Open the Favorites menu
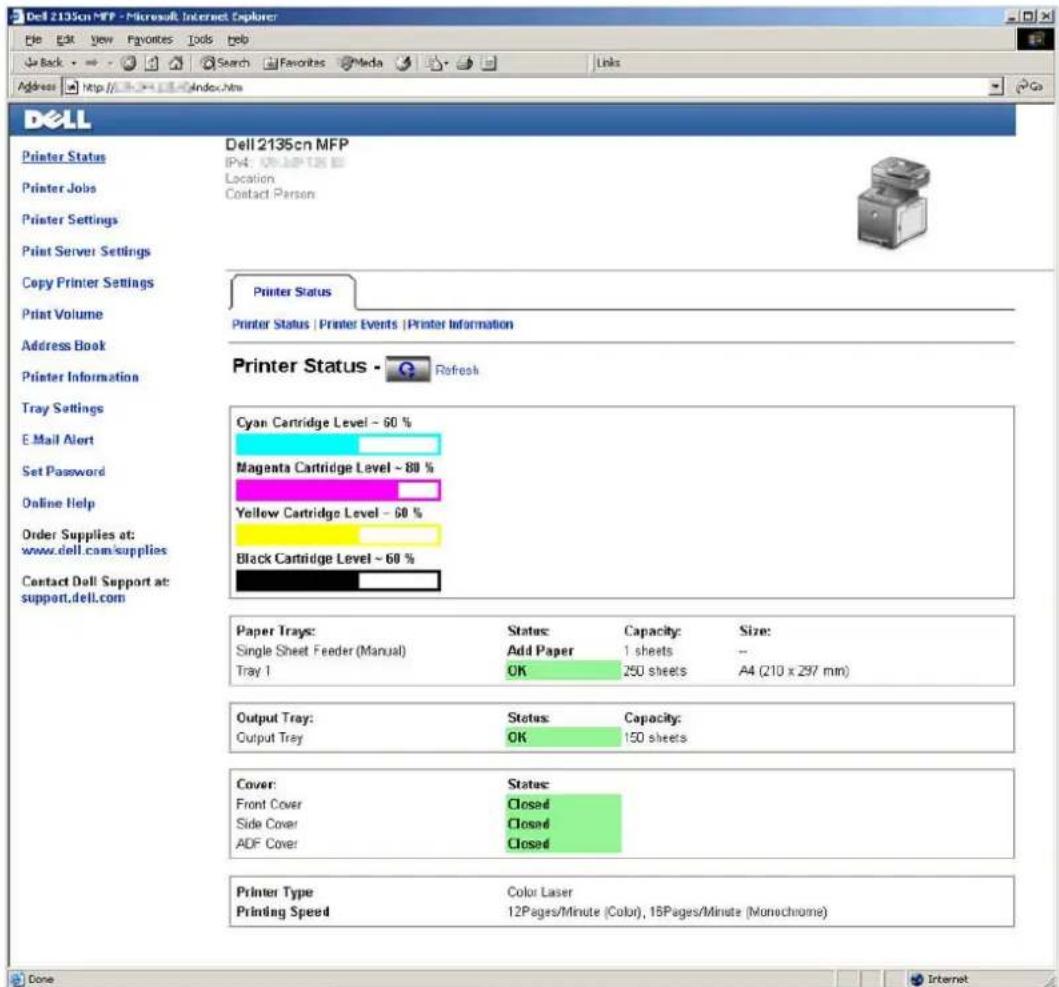The height and width of the screenshot is (987, 1059). point(150,39)
